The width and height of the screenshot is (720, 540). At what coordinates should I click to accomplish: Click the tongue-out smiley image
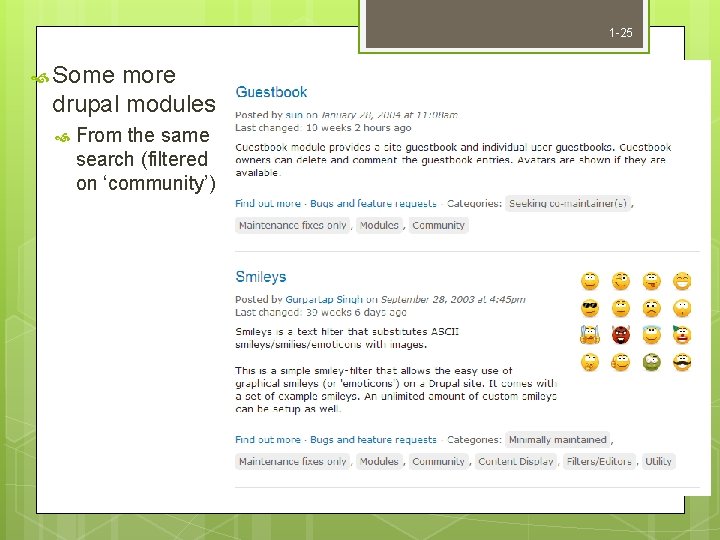[x=651, y=281]
